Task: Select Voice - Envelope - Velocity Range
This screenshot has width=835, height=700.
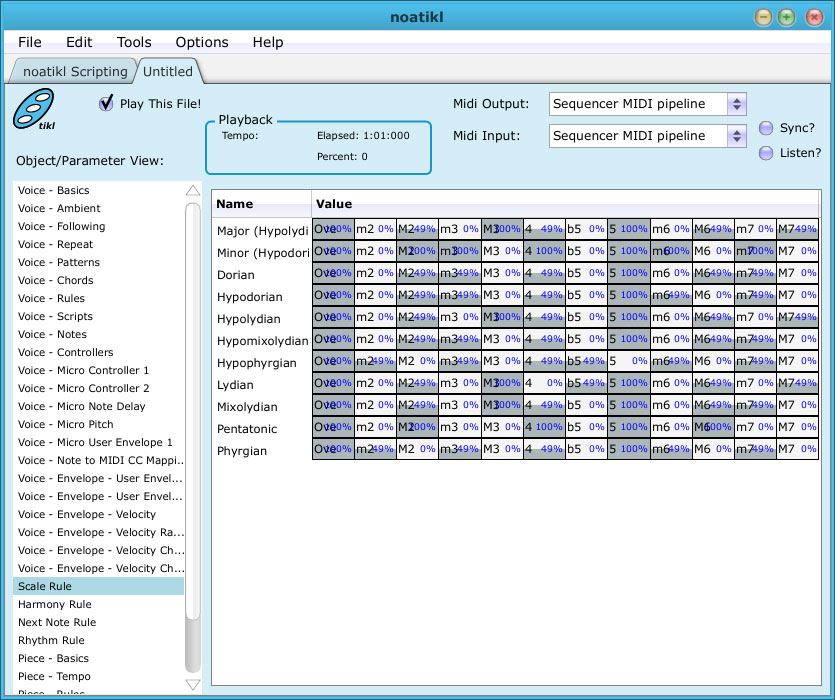Action: click(x=99, y=532)
